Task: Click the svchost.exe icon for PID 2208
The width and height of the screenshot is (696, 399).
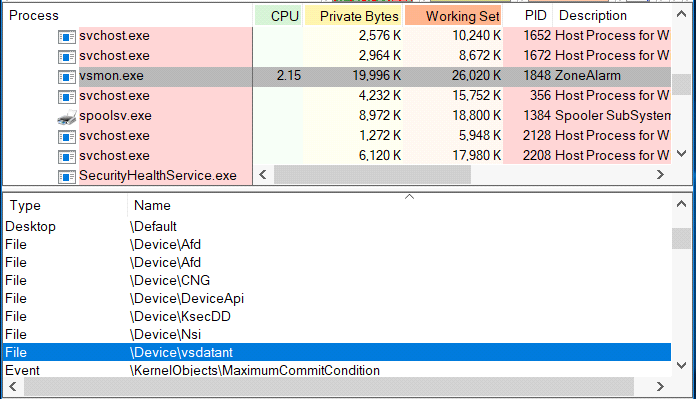Action: point(67,157)
